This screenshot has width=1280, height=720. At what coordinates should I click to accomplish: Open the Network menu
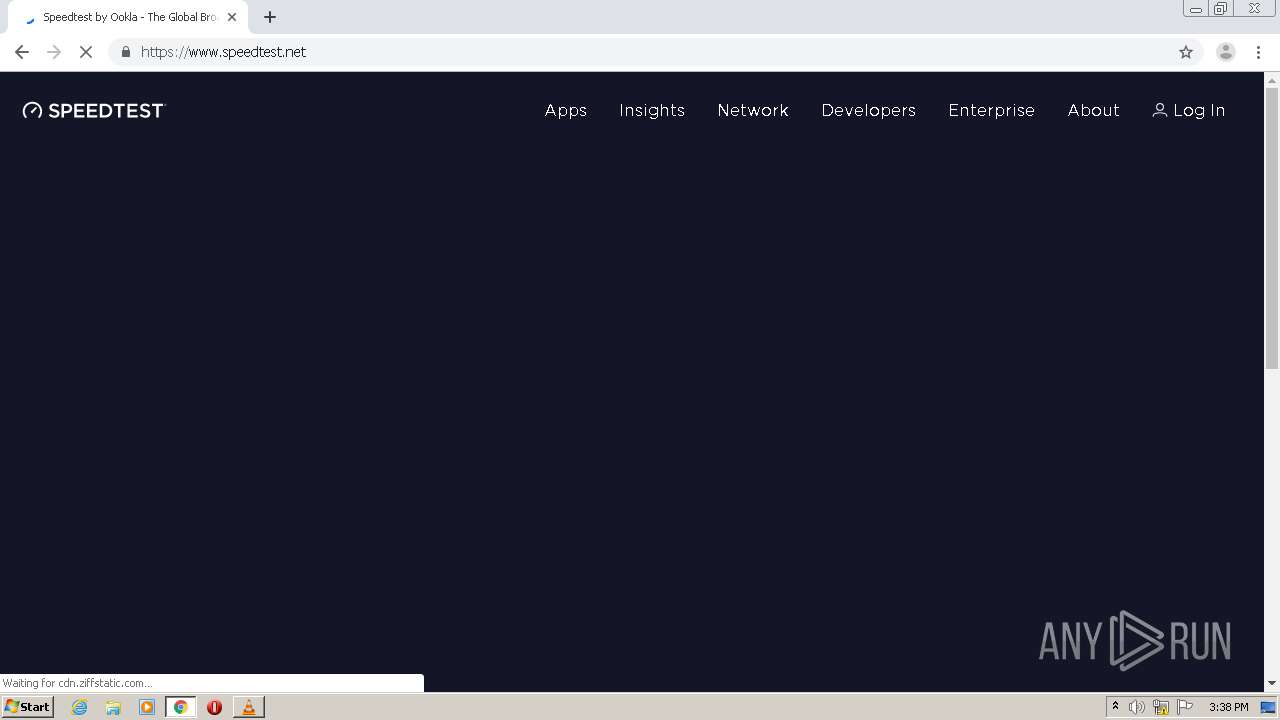(x=753, y=110)
